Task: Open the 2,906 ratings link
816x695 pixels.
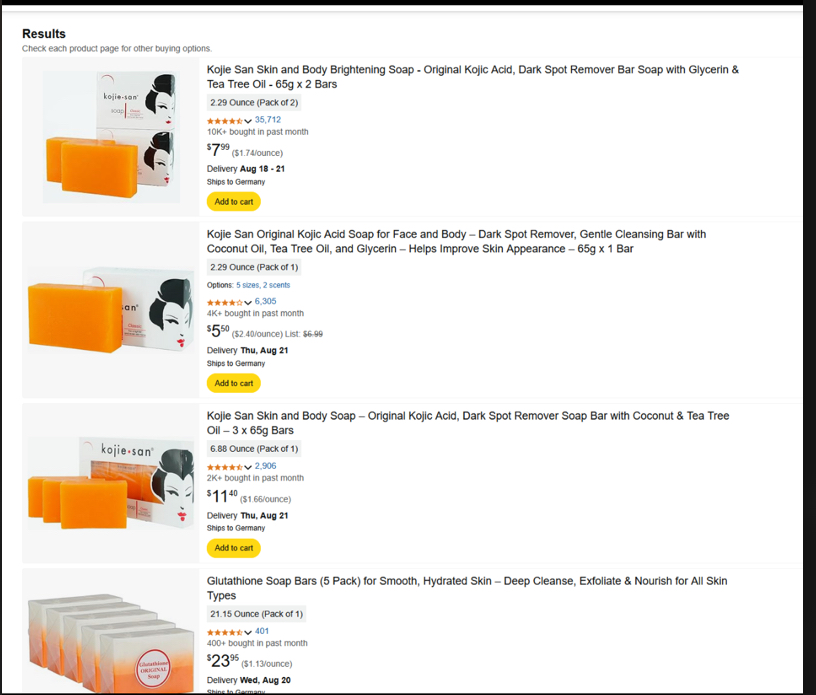Action: coord(265,466)
